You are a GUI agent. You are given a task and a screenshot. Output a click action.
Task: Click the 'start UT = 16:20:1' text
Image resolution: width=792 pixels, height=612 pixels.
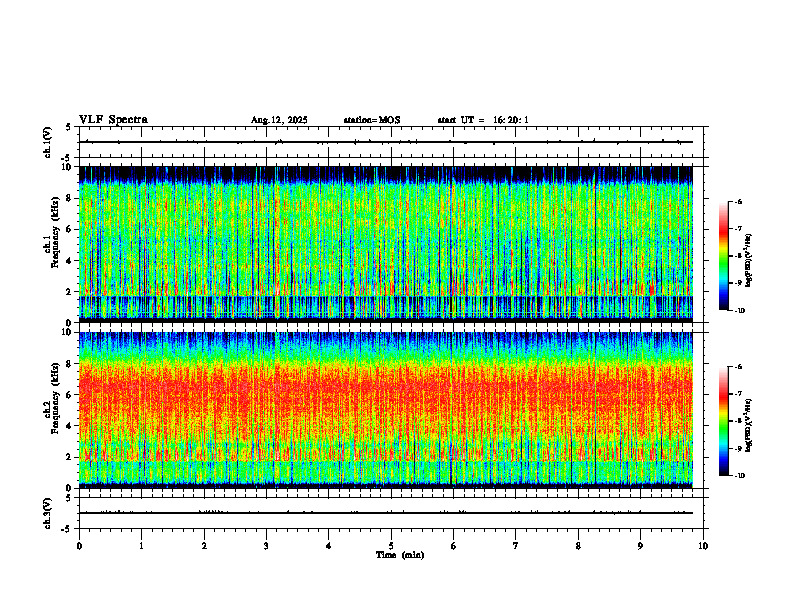point(483,120)
